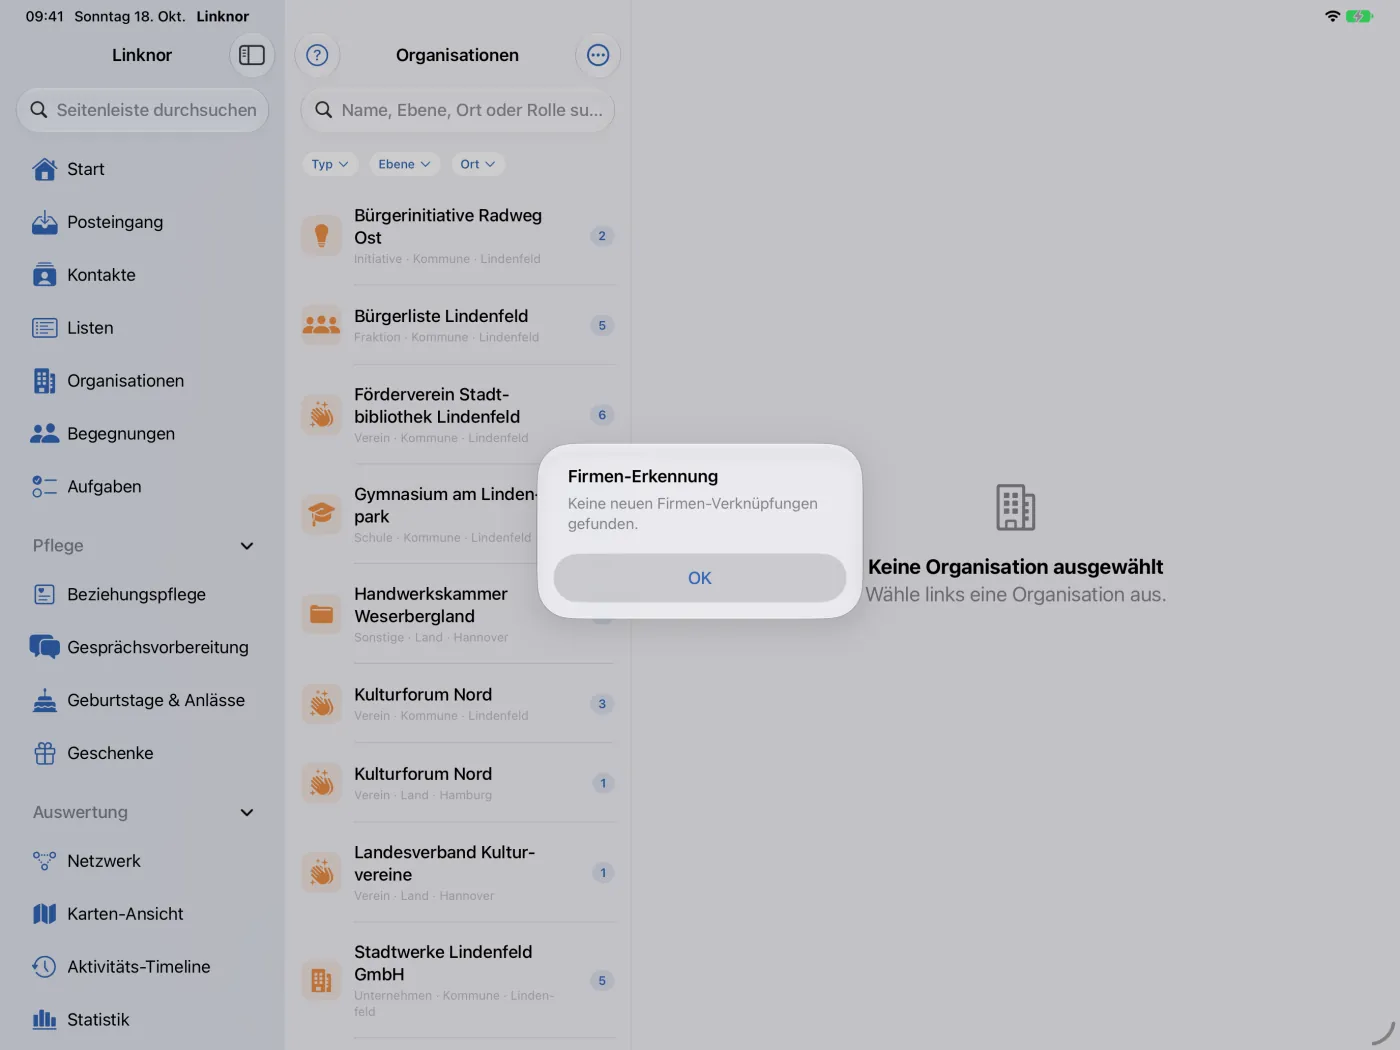Go to Start via house icon
The width and height of the screenshot is (1400, 1050).
click(x=45, y=169)
